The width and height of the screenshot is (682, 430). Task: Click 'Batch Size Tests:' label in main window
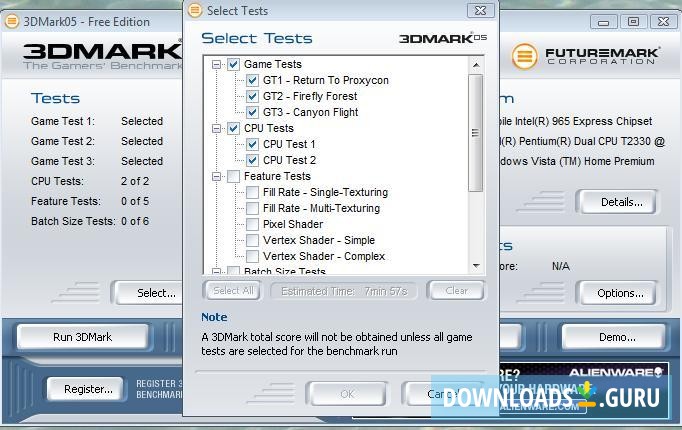[x=73, y=221]
